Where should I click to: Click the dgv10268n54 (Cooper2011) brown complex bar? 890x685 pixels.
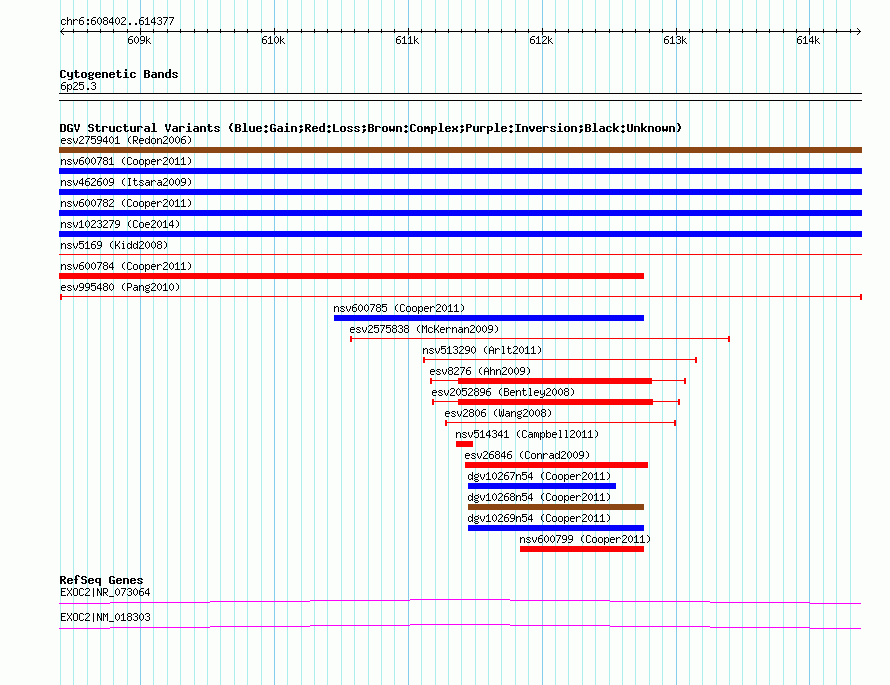[556, 507]
